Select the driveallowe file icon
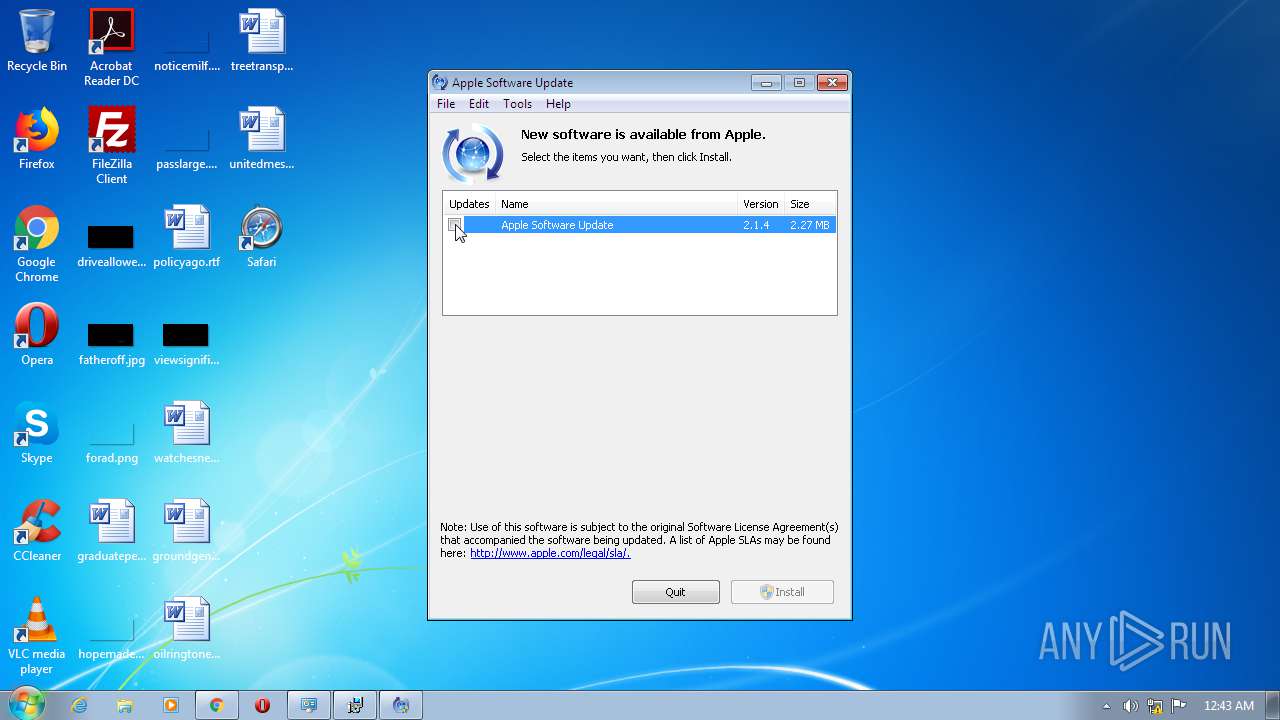The image size is (1280, 720). point(111,243)
